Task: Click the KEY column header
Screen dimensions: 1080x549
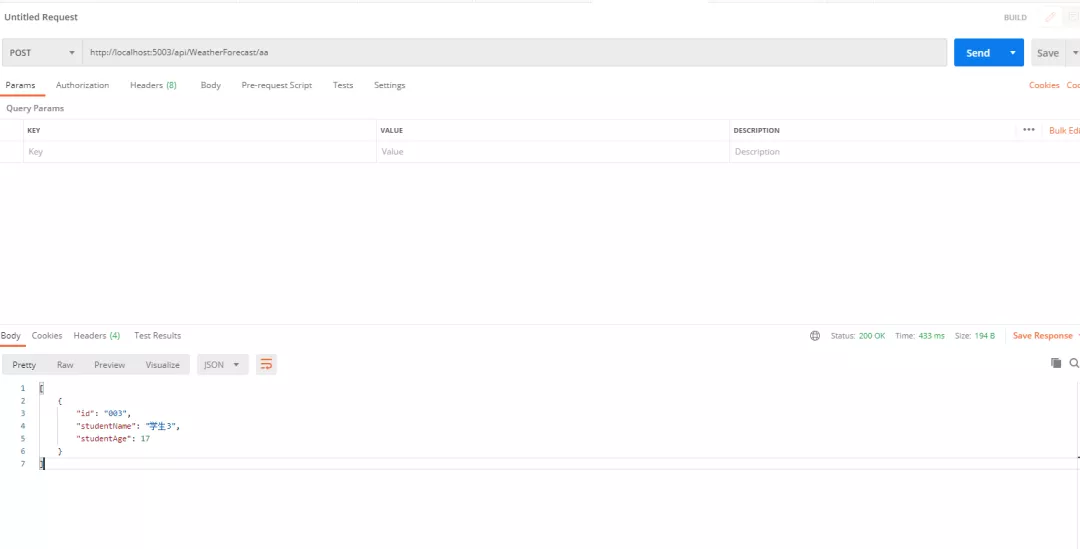Action: 33,130
